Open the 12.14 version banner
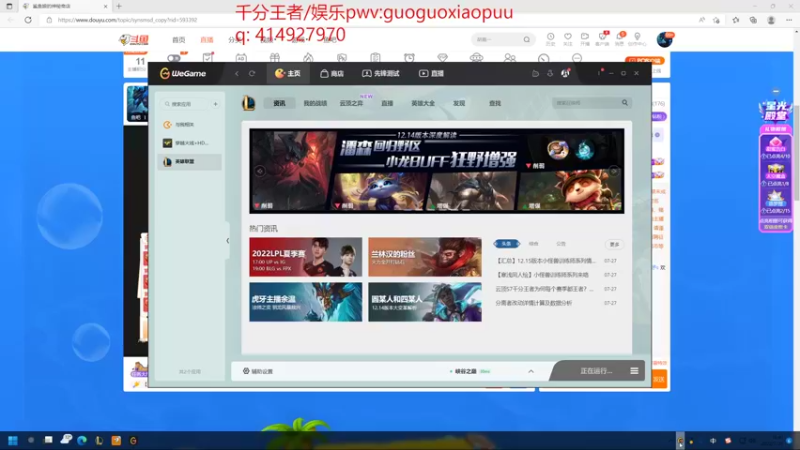Screen dimensions: 800x450 (x=437, y=170)
